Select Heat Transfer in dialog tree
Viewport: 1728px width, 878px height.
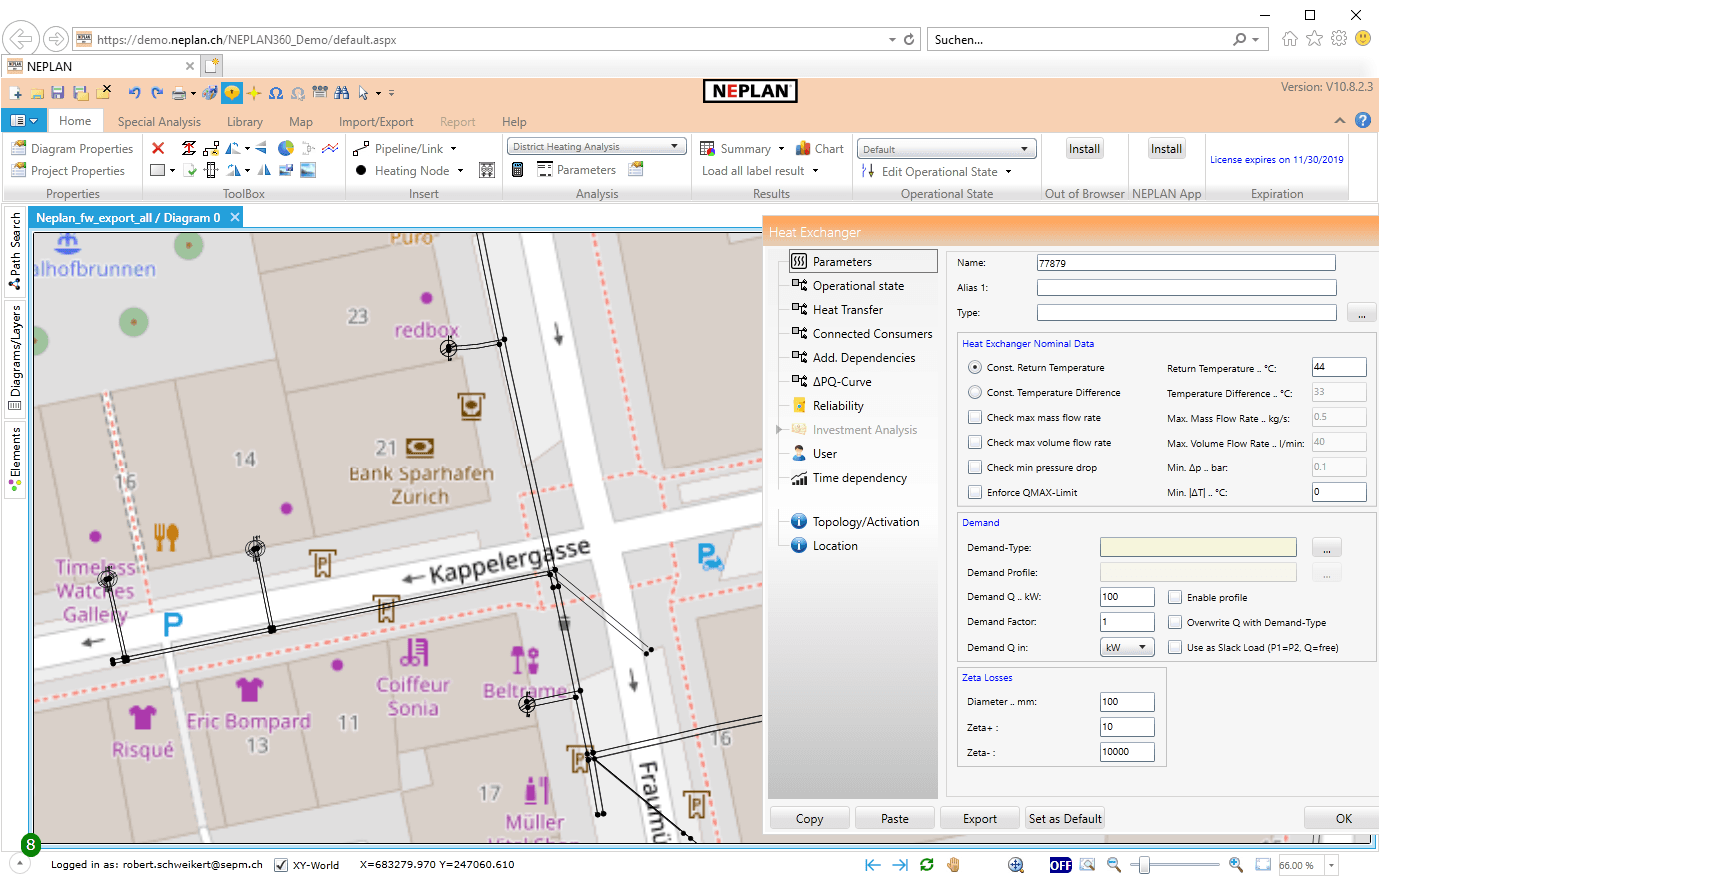tap(848, 310)
